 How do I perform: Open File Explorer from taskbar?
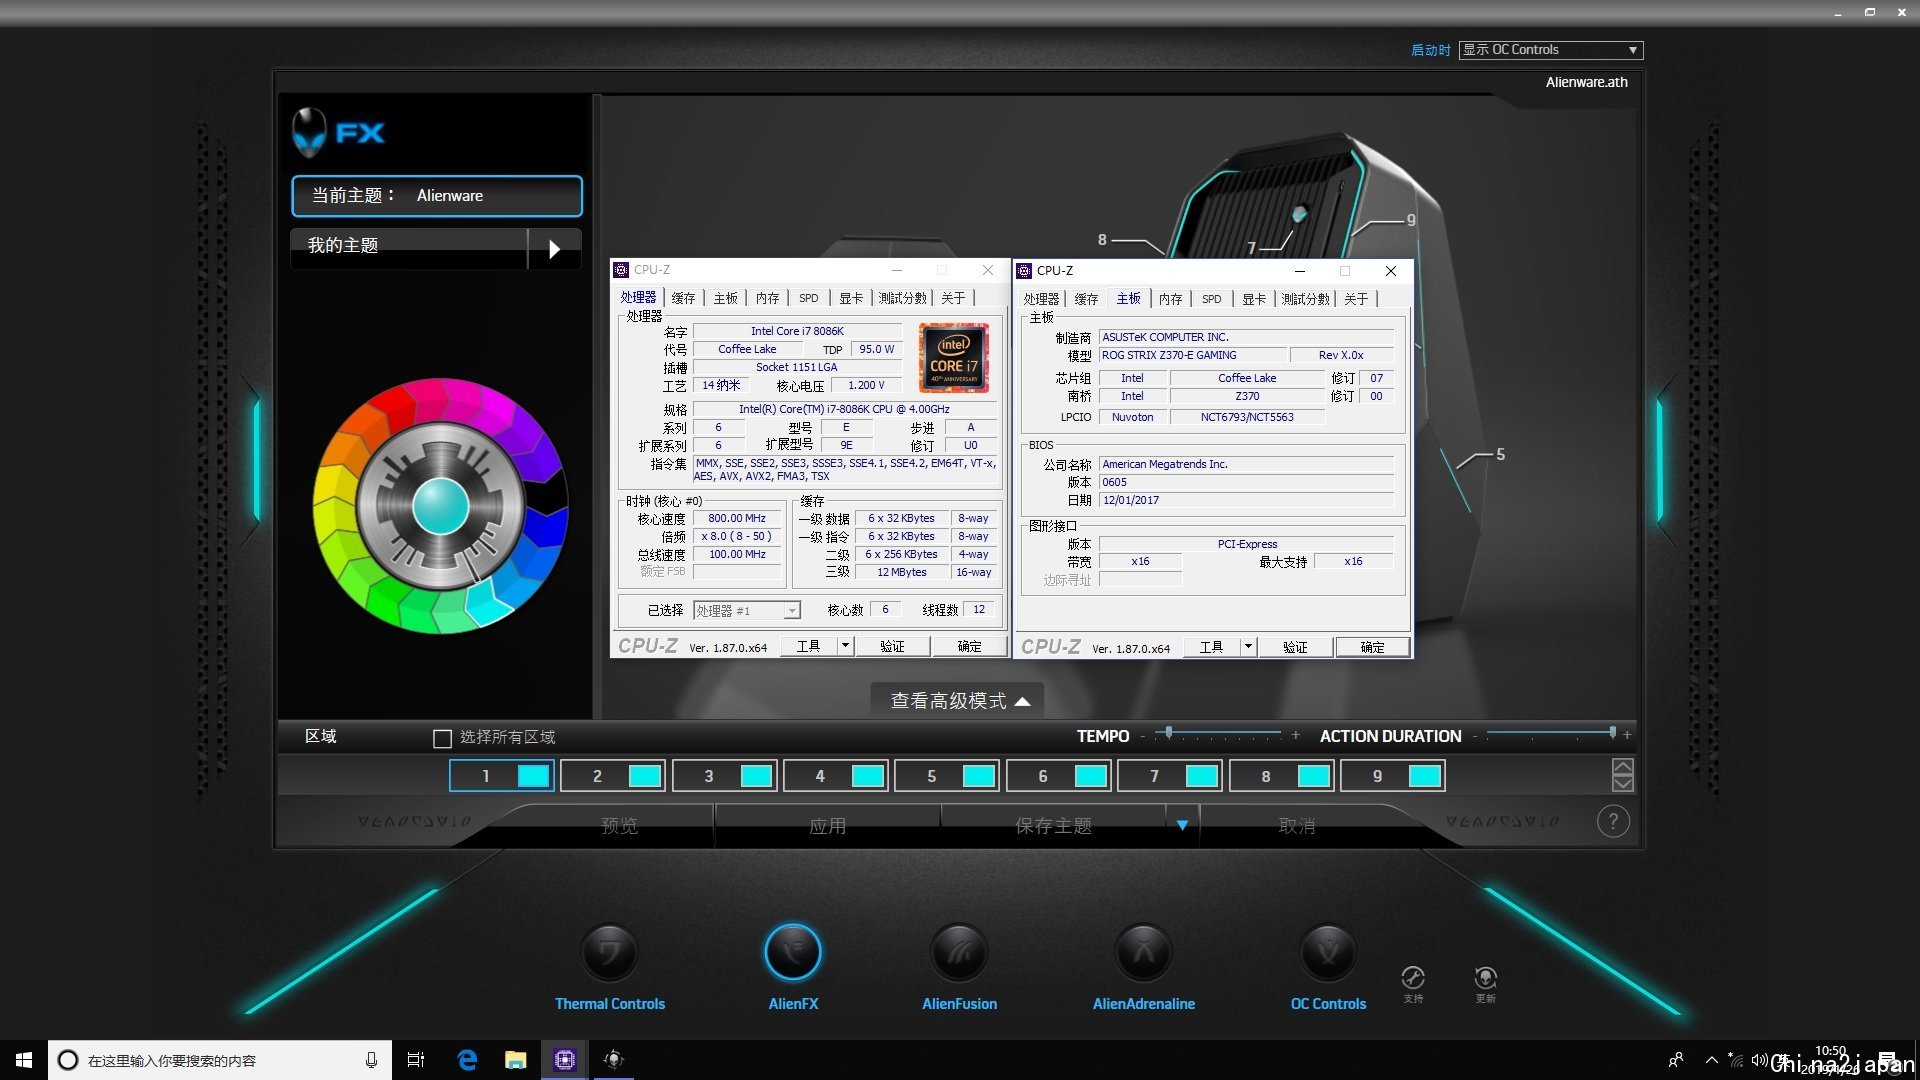(516, 1060)
